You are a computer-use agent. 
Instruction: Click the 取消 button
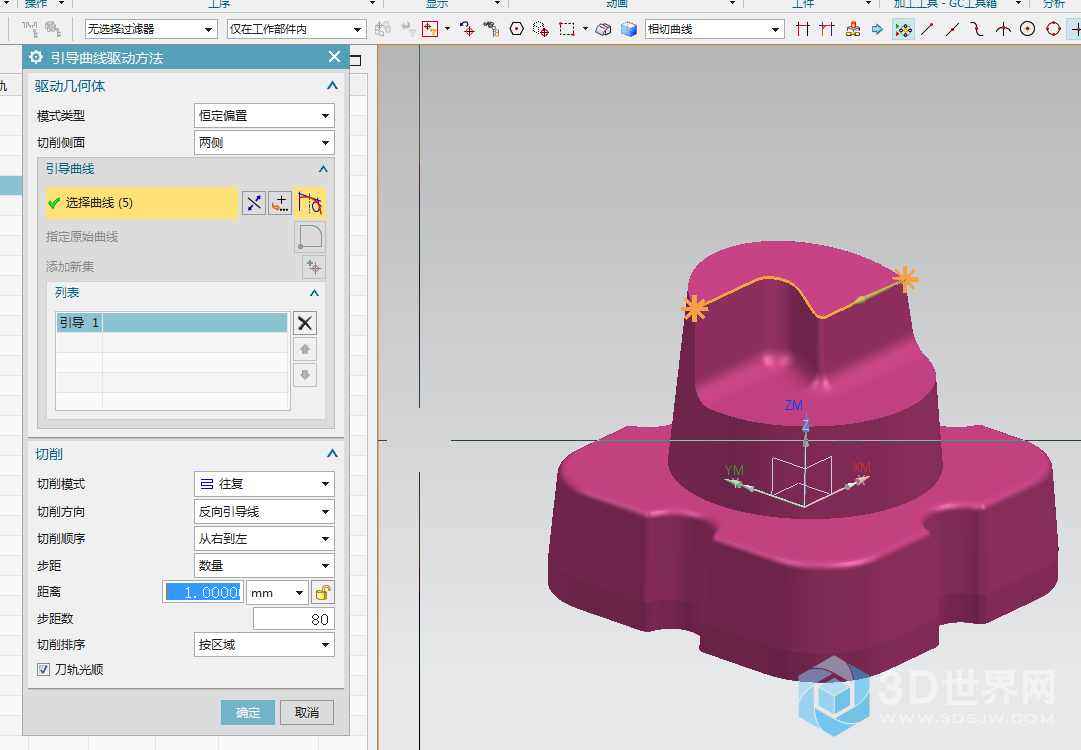[307, 713]
